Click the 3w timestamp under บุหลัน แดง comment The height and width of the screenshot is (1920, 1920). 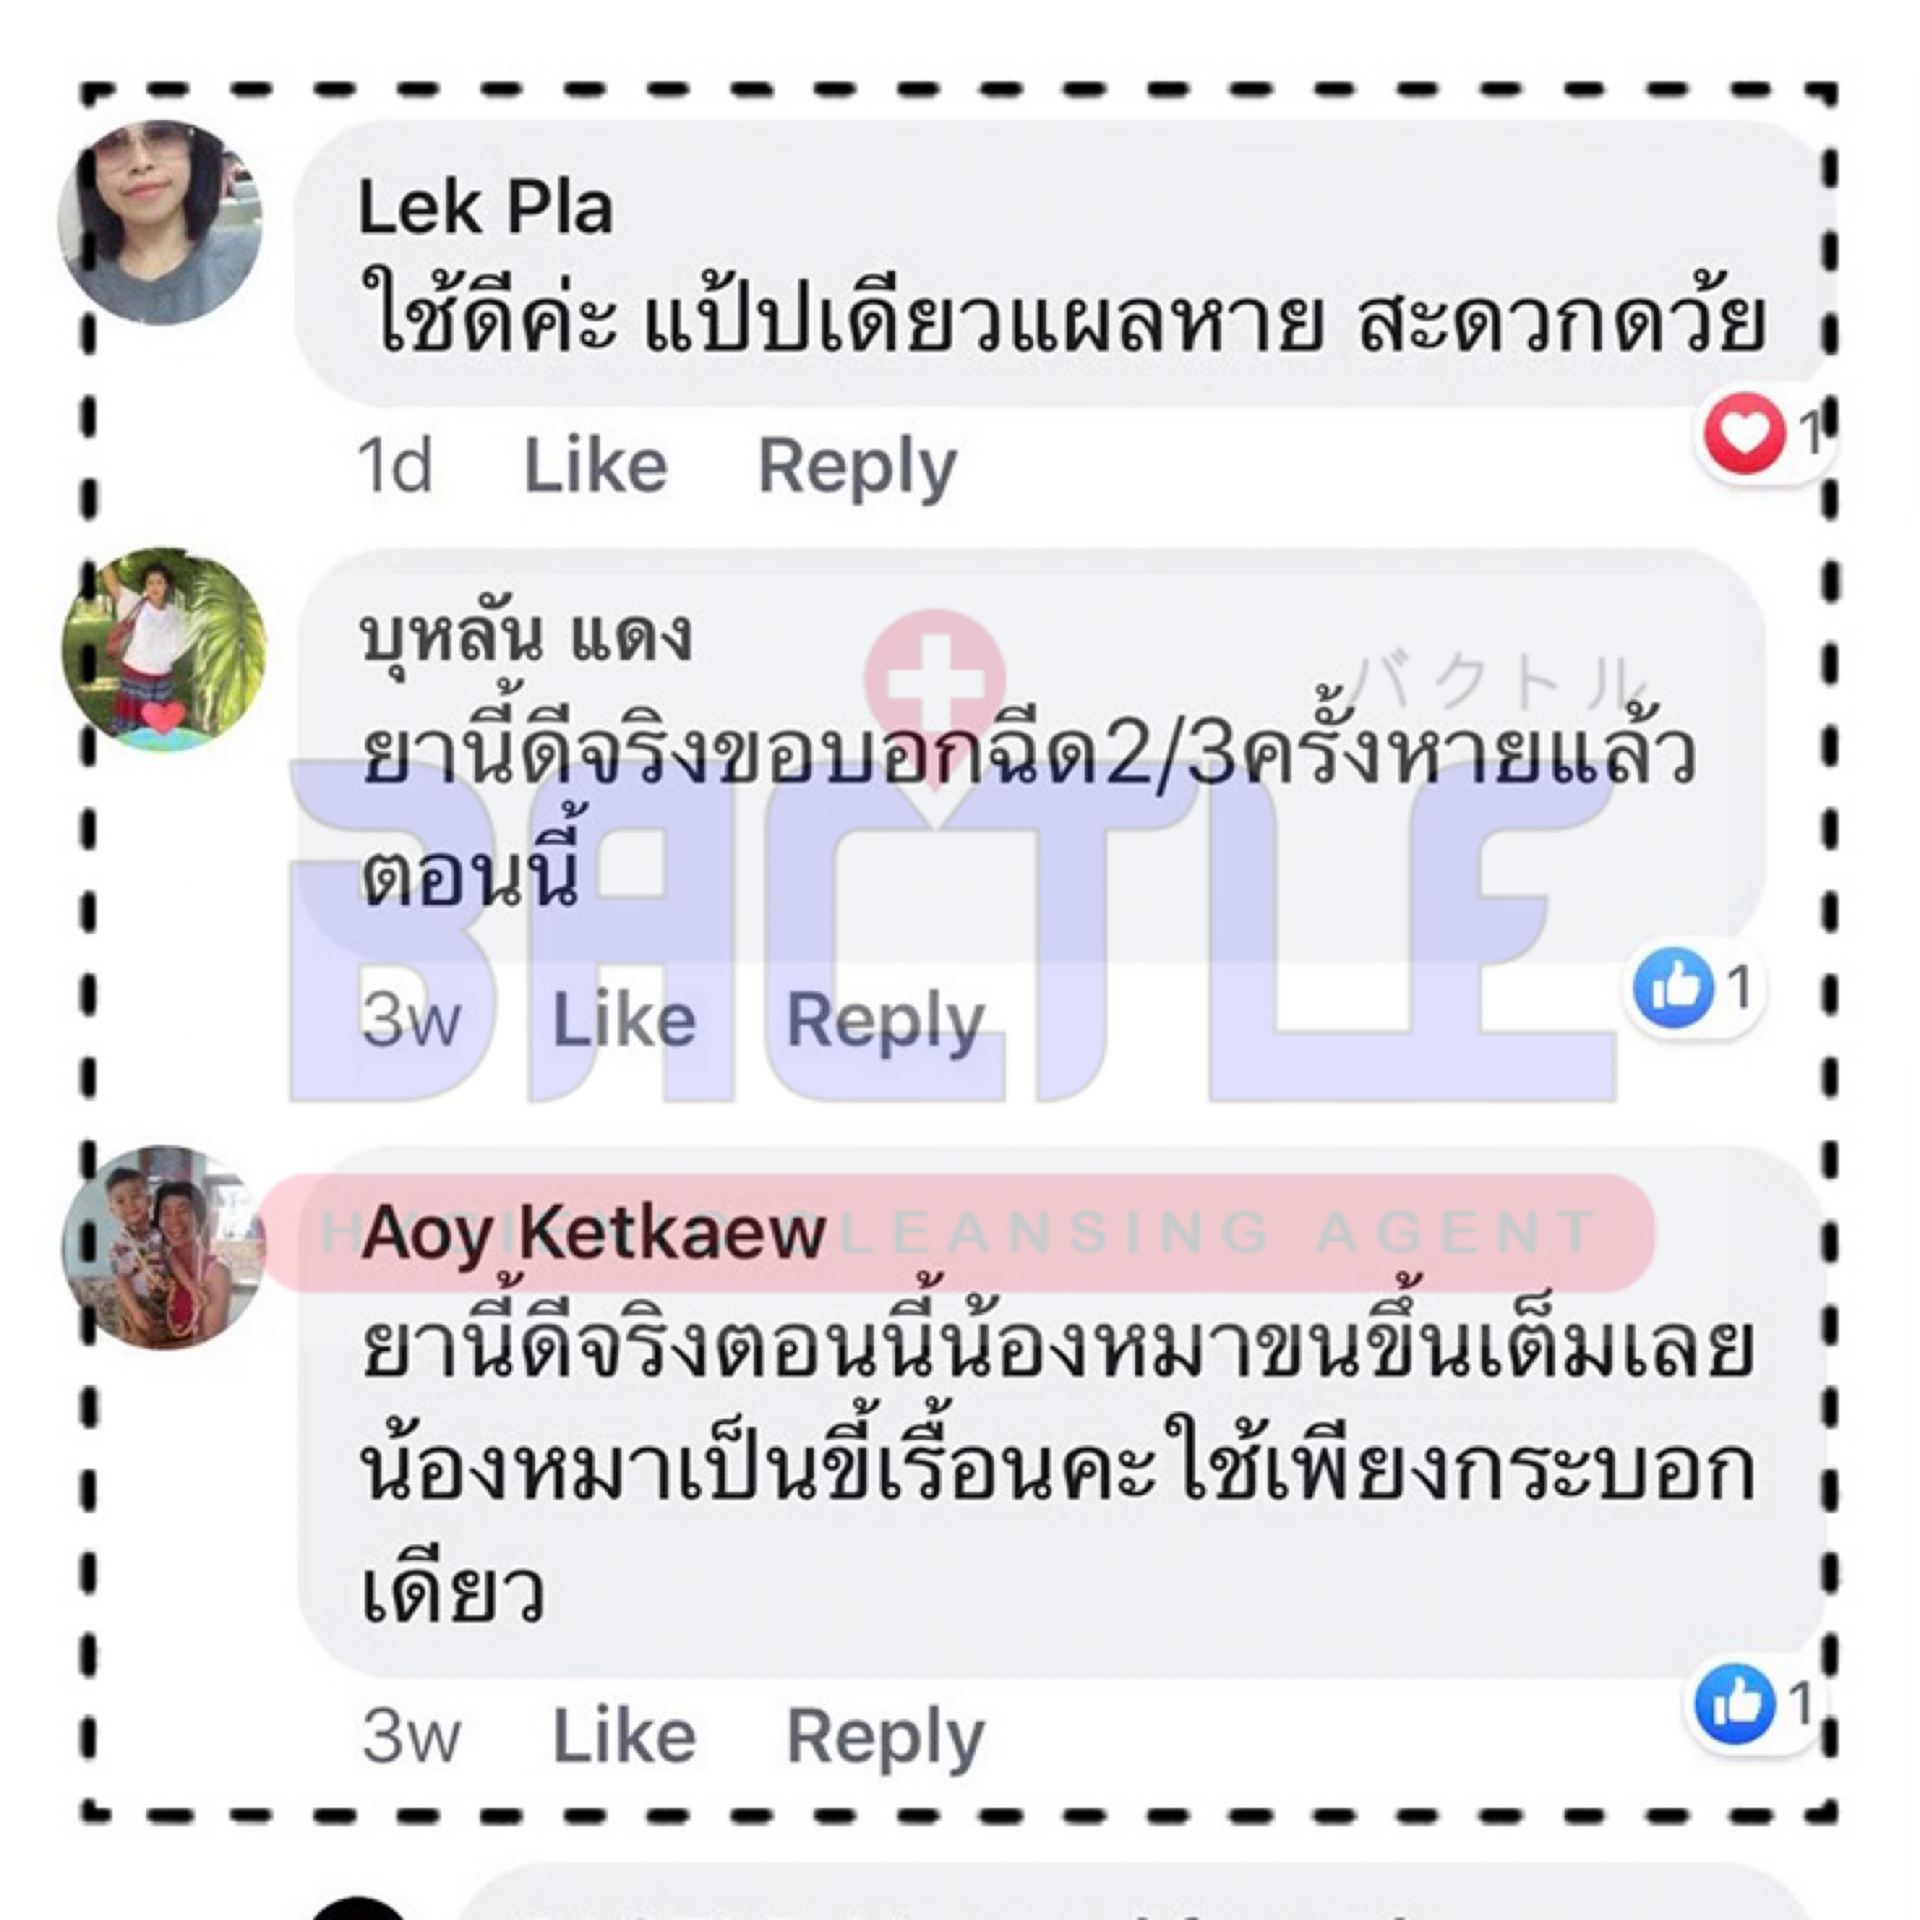click(x=411, y=1021)
